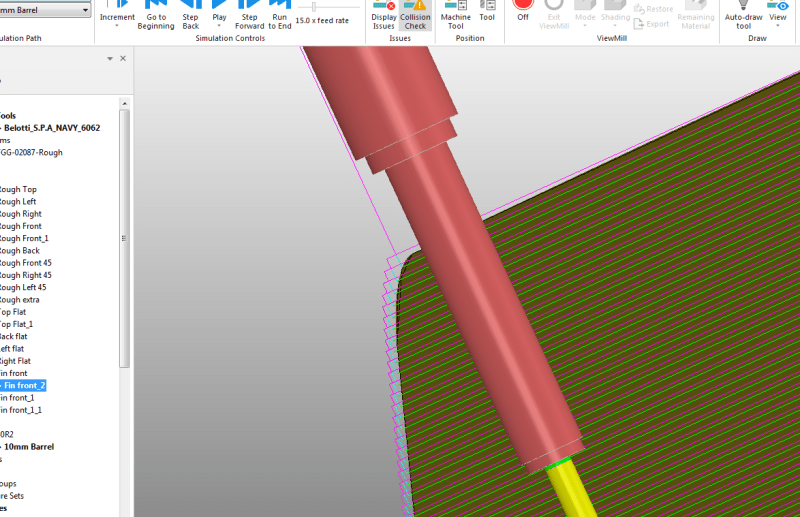Show the Machine Tool position
The image size is (800, 517).
coord(456,15)
